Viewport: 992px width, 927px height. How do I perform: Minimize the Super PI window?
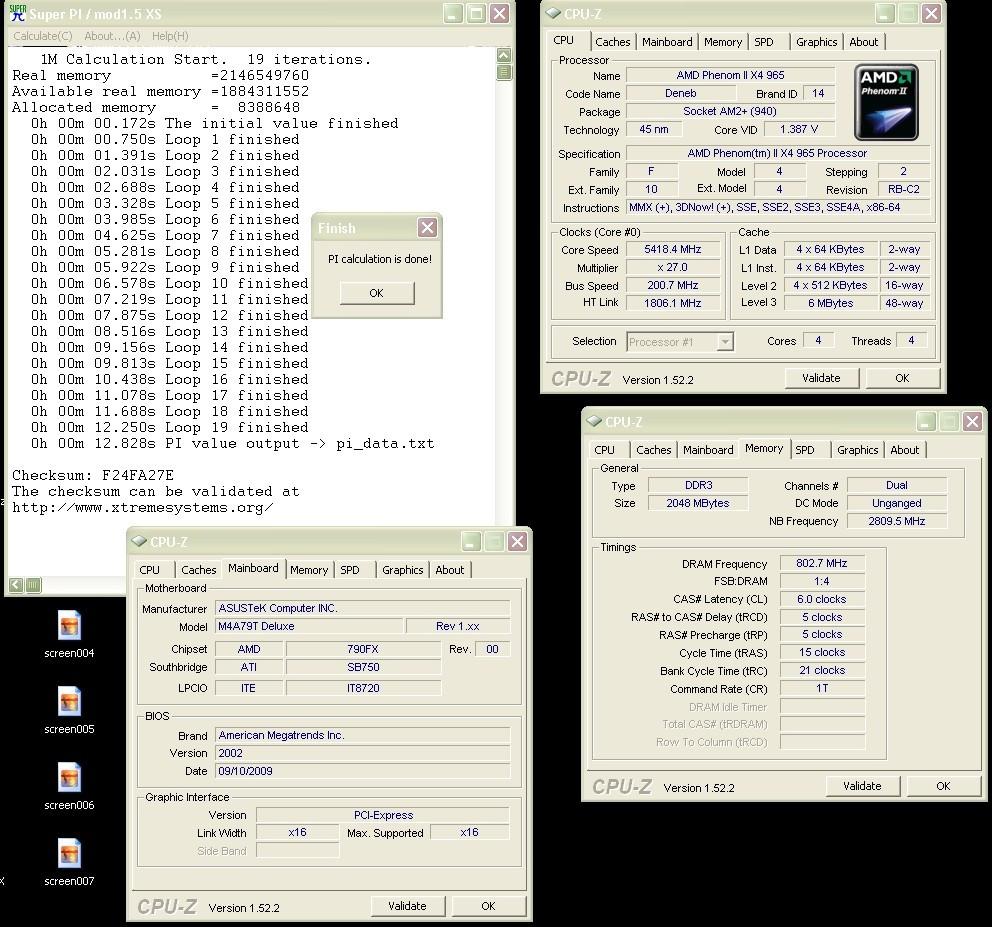pyautogui.click(x=453, y=13)
